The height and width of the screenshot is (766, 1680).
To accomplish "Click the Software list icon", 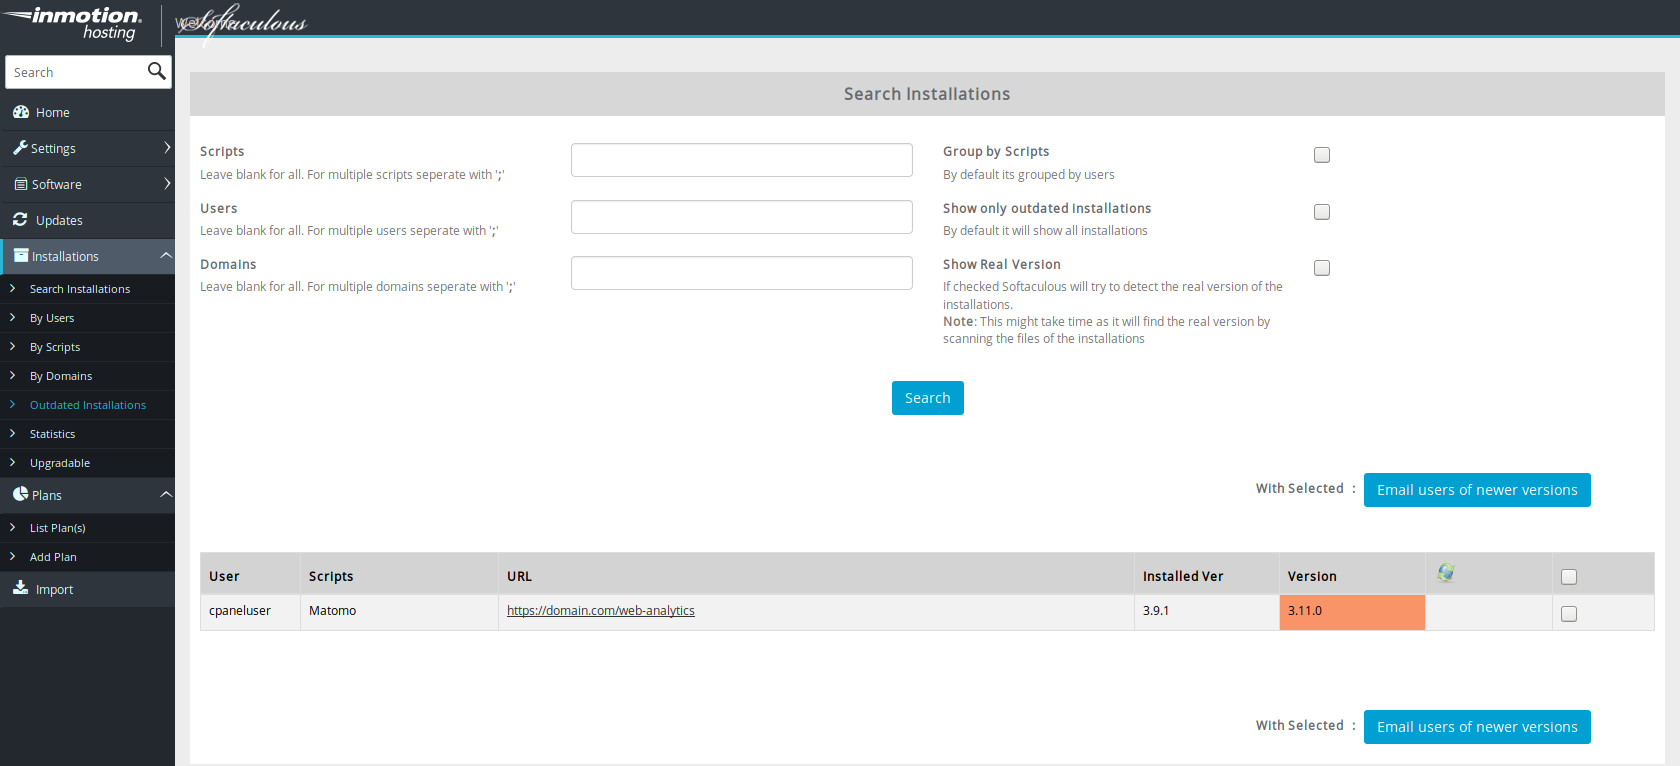I will [x=20, y=184].
